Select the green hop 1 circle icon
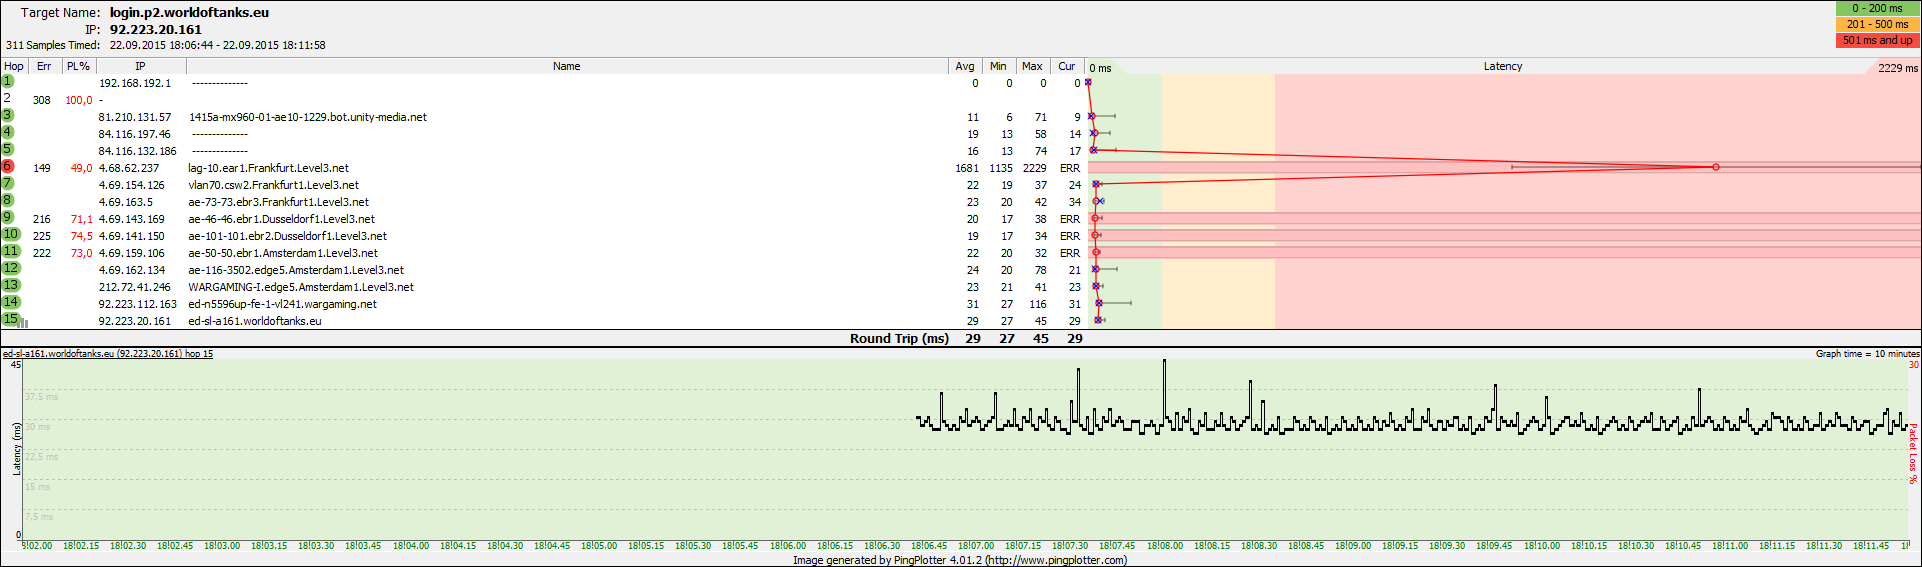The image size is (1922, 567). 8,81
